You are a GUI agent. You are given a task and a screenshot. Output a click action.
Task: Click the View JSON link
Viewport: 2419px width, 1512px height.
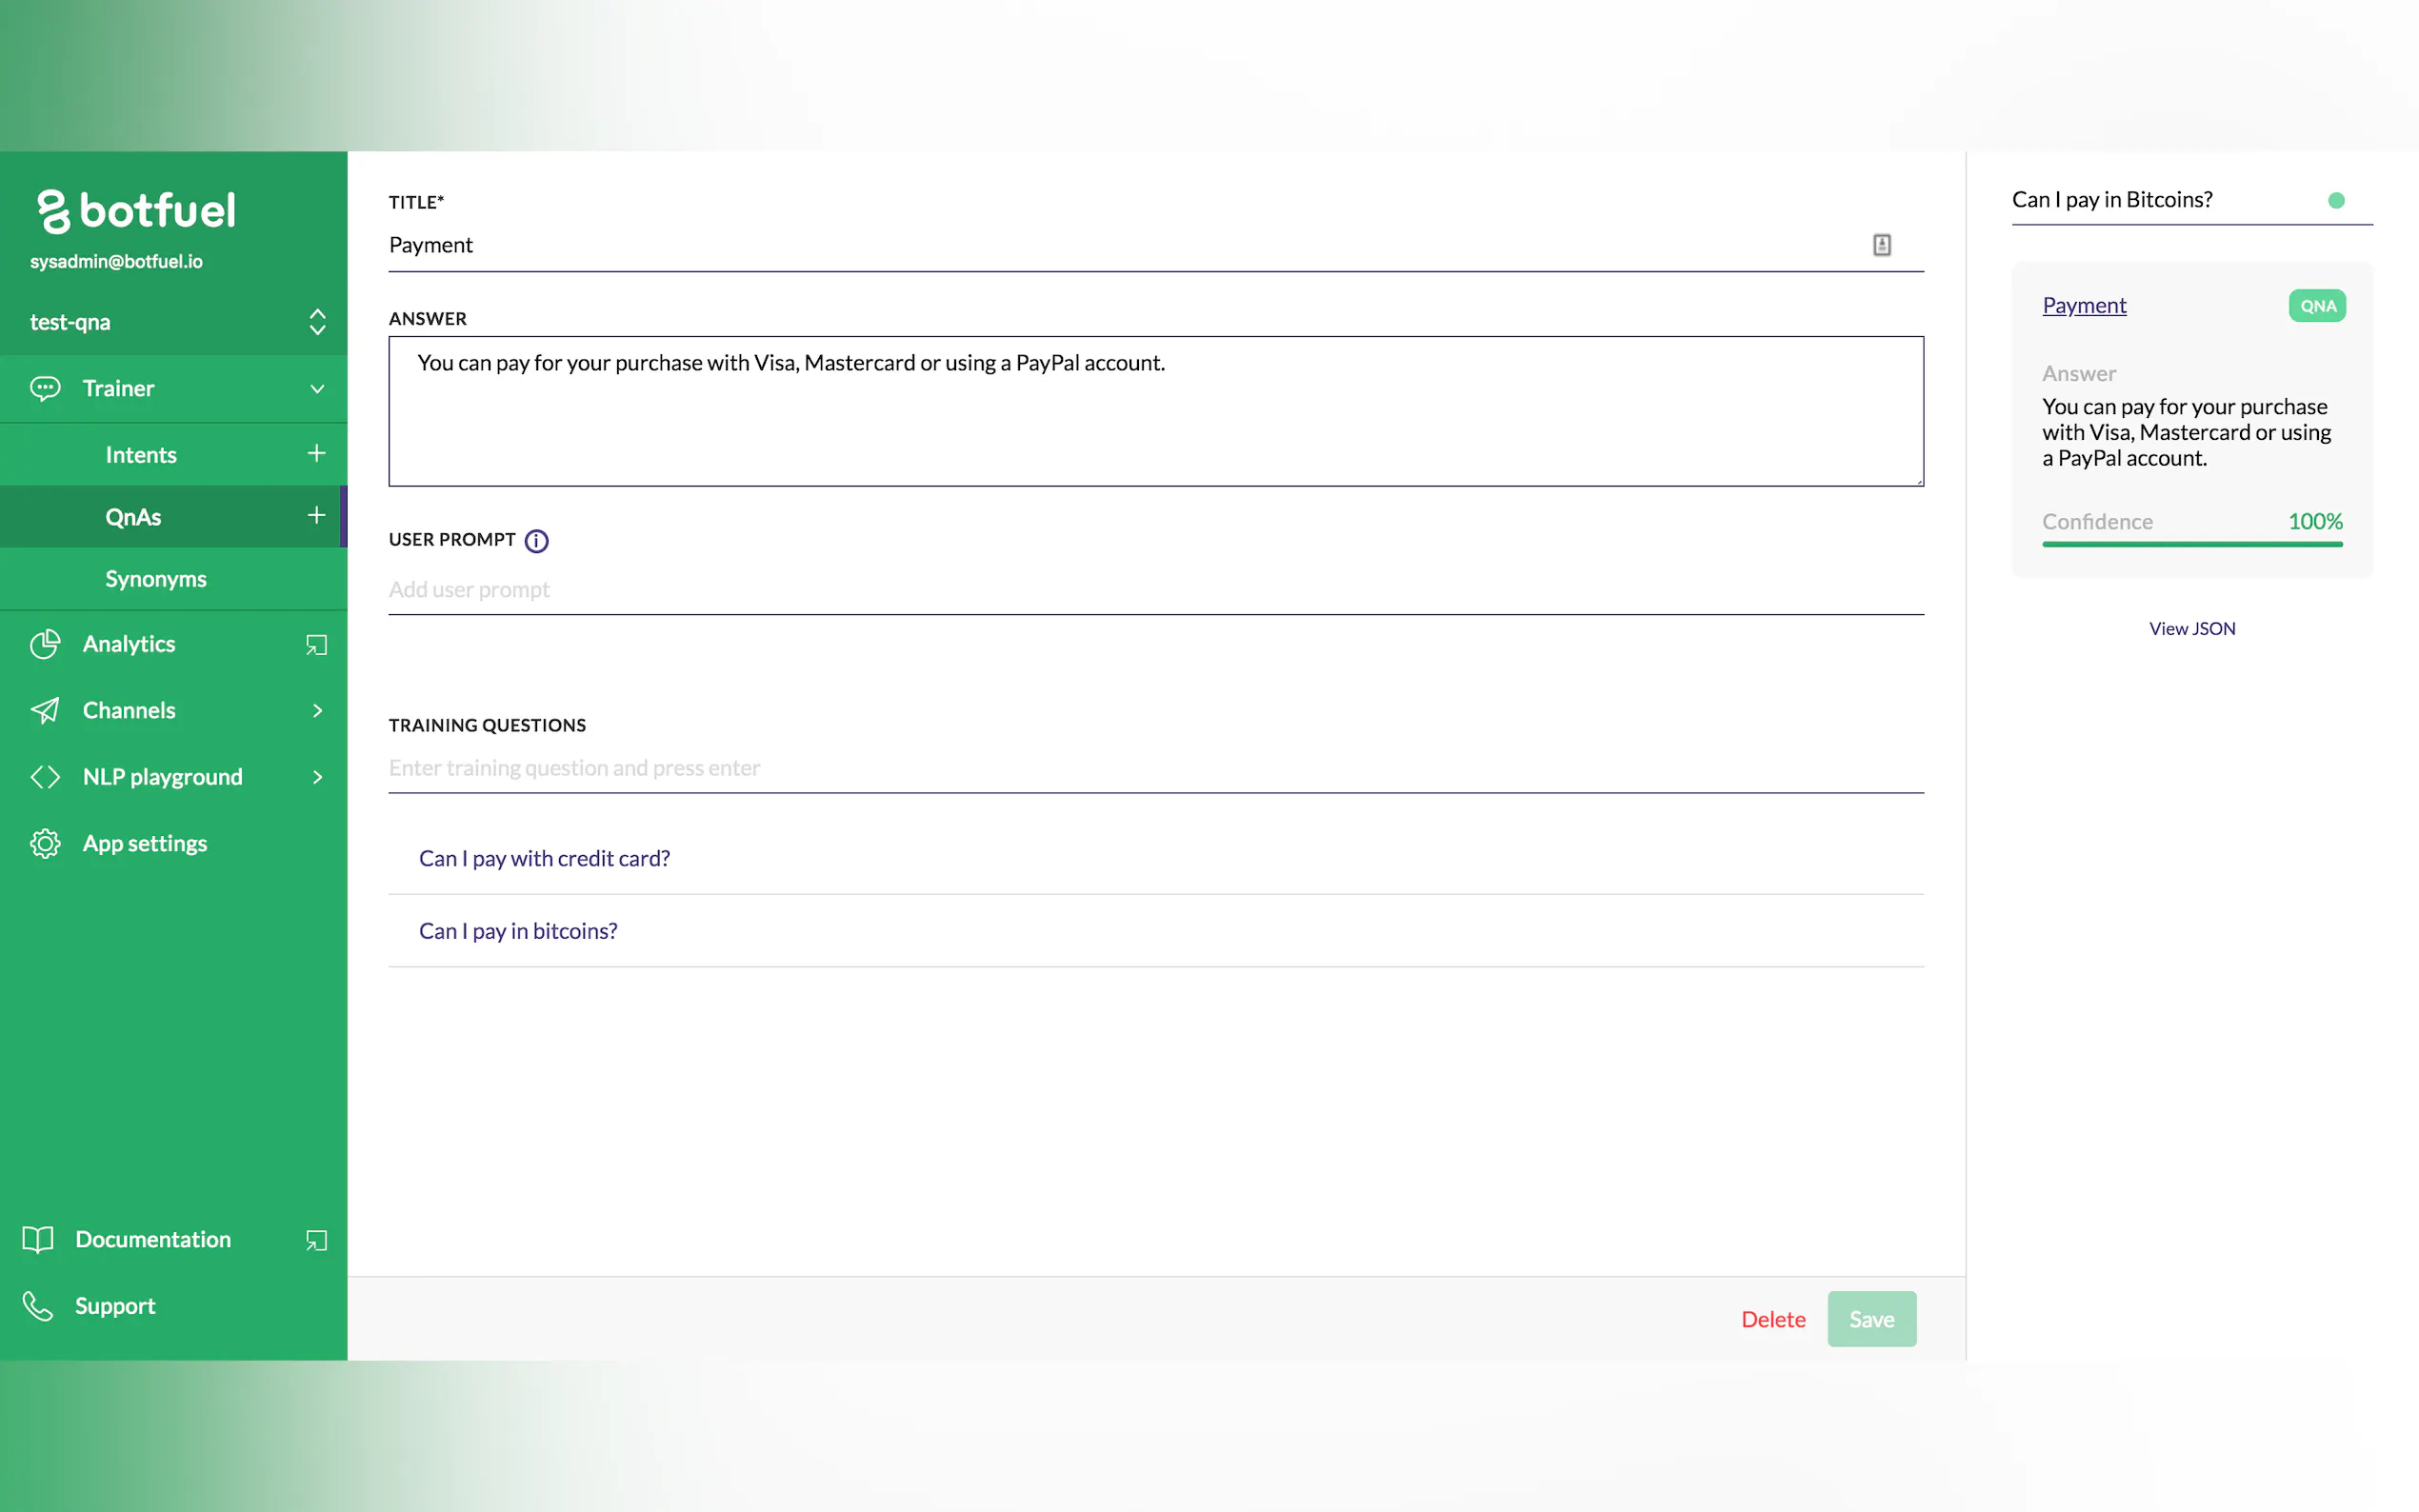(2191, 629)
